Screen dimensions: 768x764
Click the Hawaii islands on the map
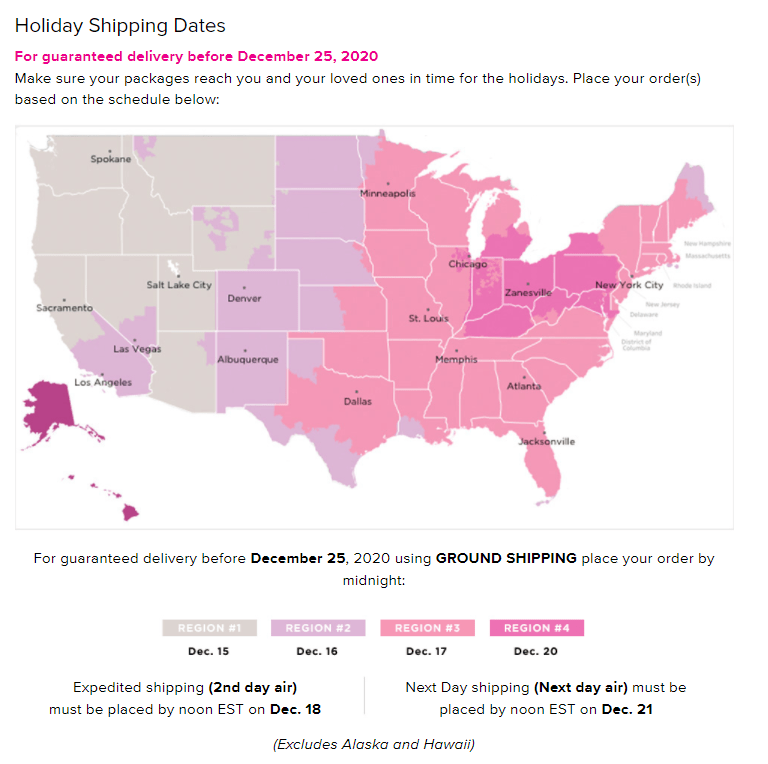pyautogui.click(x=129, y=512)
